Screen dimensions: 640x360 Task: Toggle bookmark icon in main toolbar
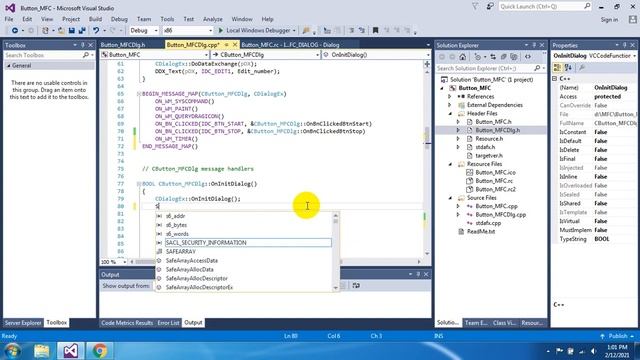375,31
